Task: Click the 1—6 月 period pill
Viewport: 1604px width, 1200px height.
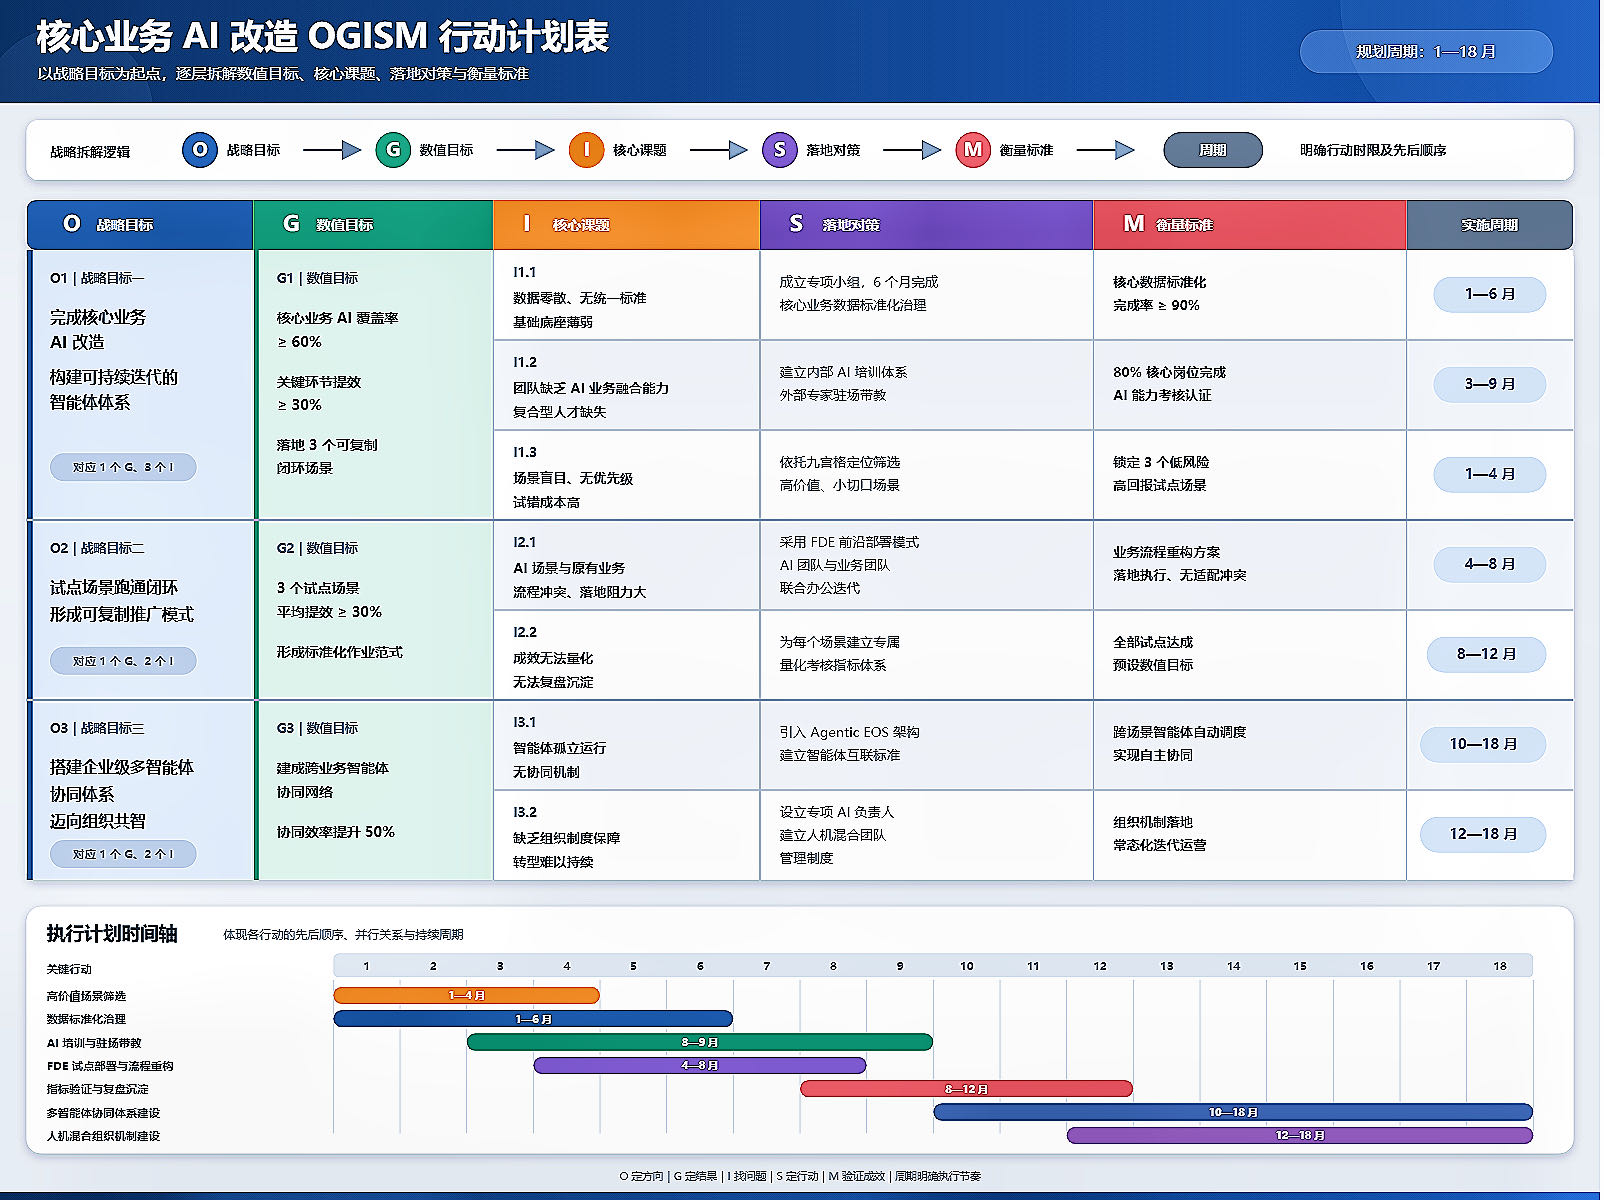Action: [x=1490, y=294]
